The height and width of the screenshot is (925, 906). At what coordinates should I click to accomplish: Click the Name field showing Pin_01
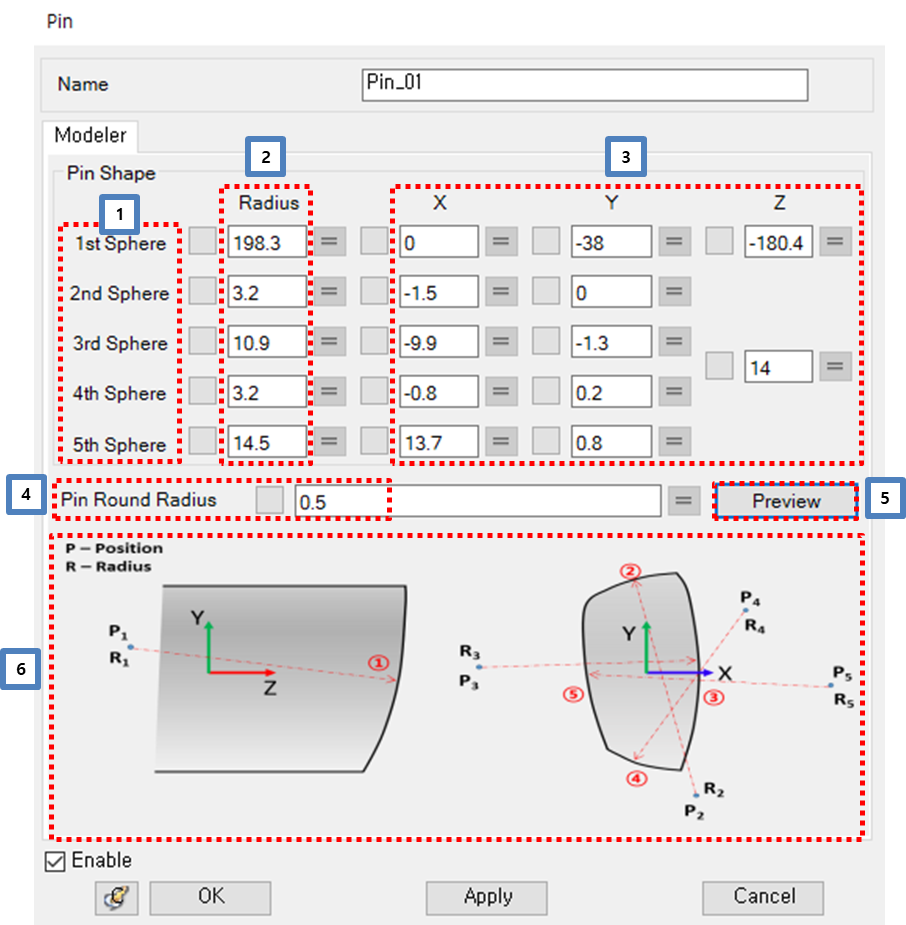(584, 85)
